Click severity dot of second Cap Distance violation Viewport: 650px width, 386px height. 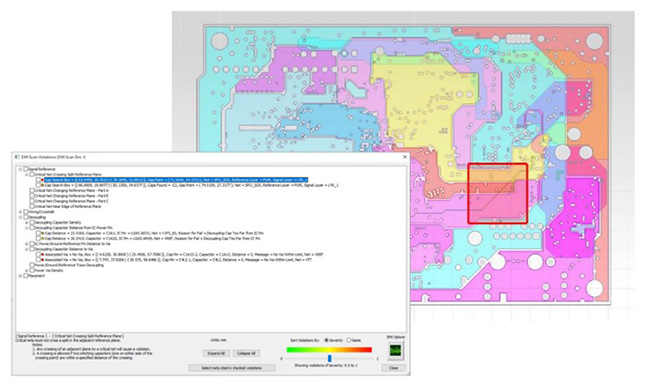(42, 239)
